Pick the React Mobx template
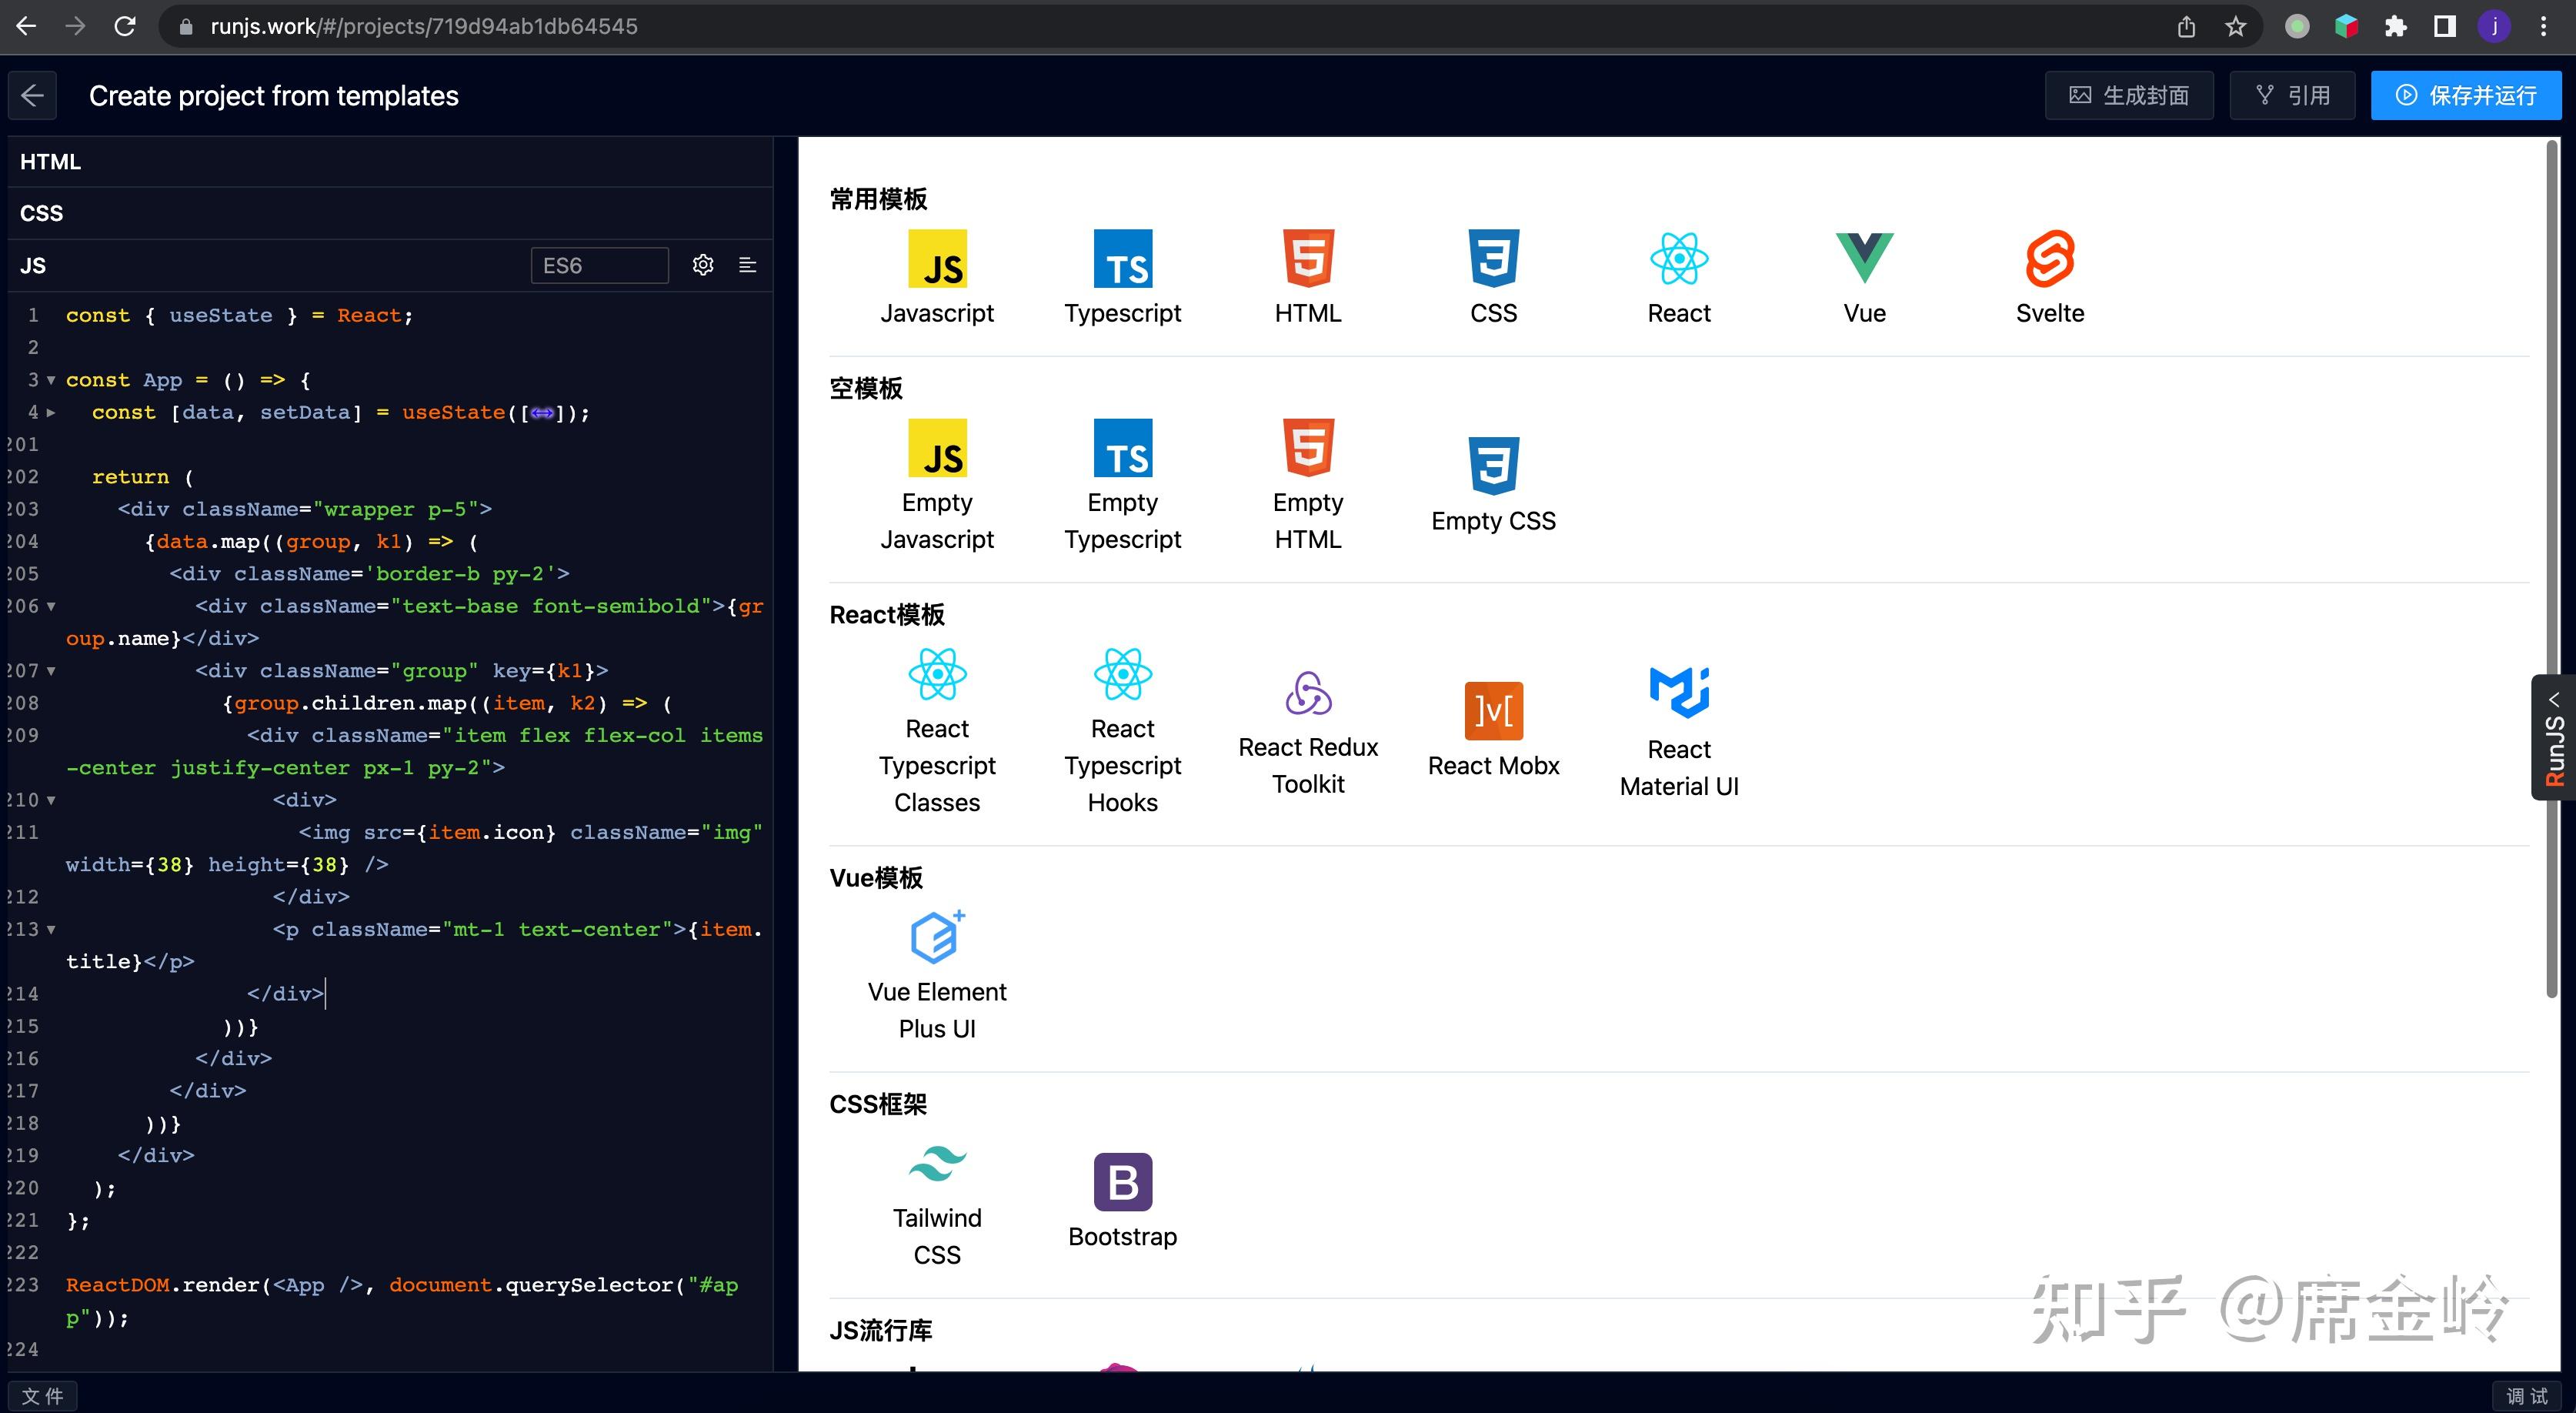Screen dimensions: 2576x1413 click(x=1493, y=710)
